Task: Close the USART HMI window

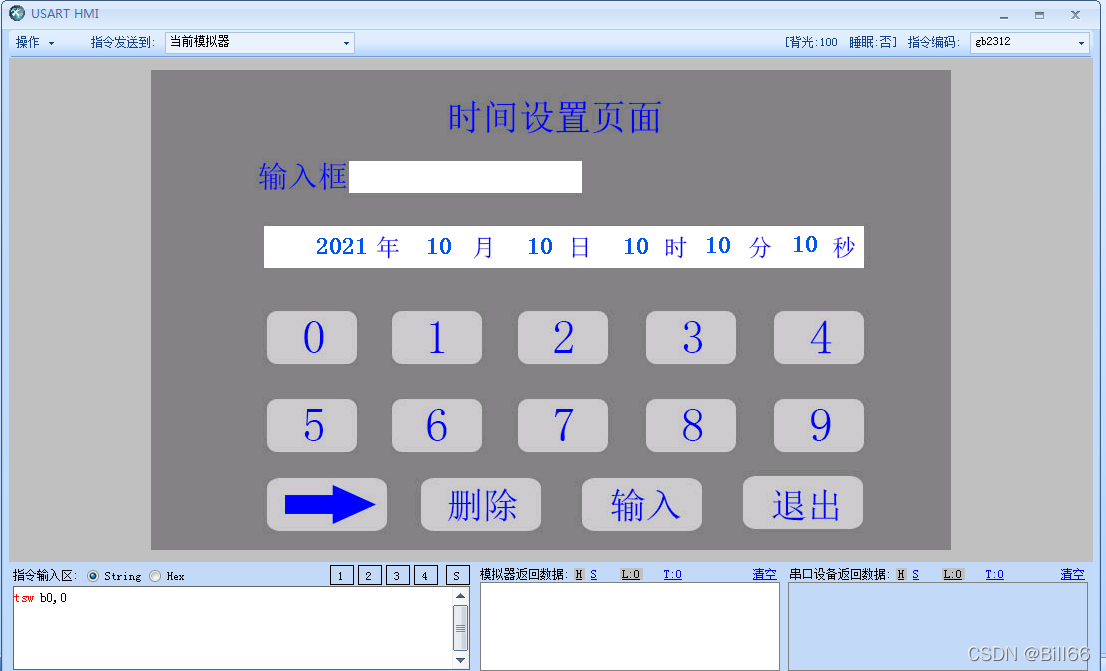Action: (x=1075, y=15)
